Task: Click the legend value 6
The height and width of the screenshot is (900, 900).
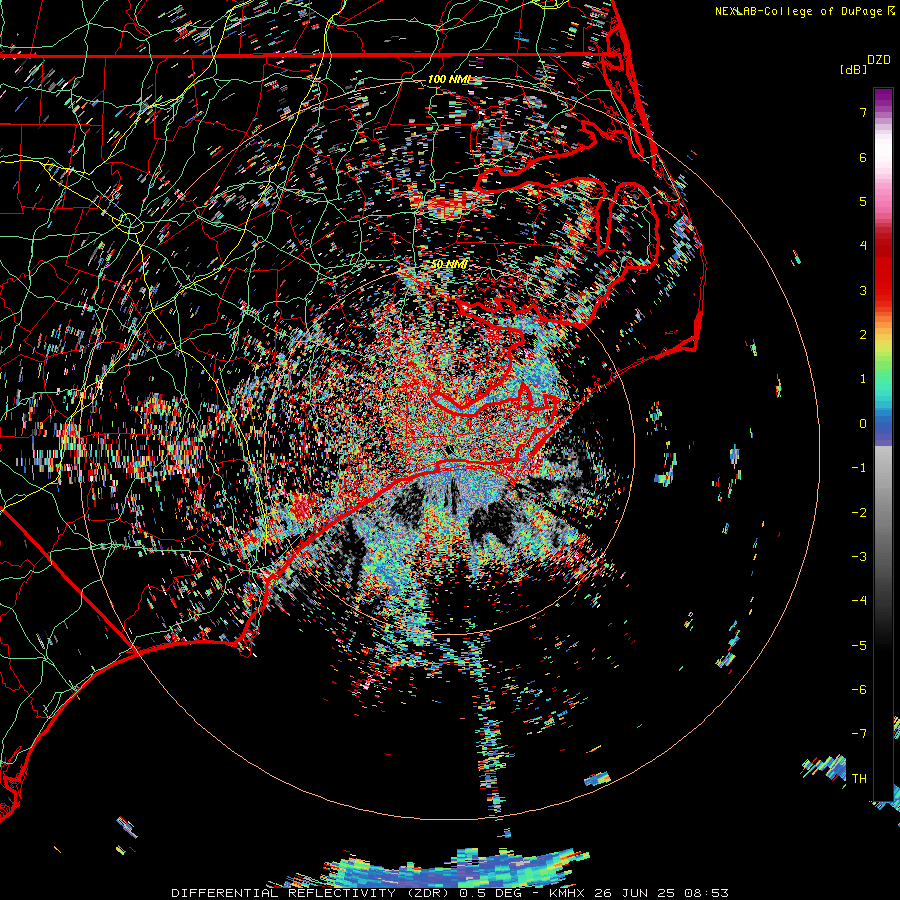Action: [863, 157]
